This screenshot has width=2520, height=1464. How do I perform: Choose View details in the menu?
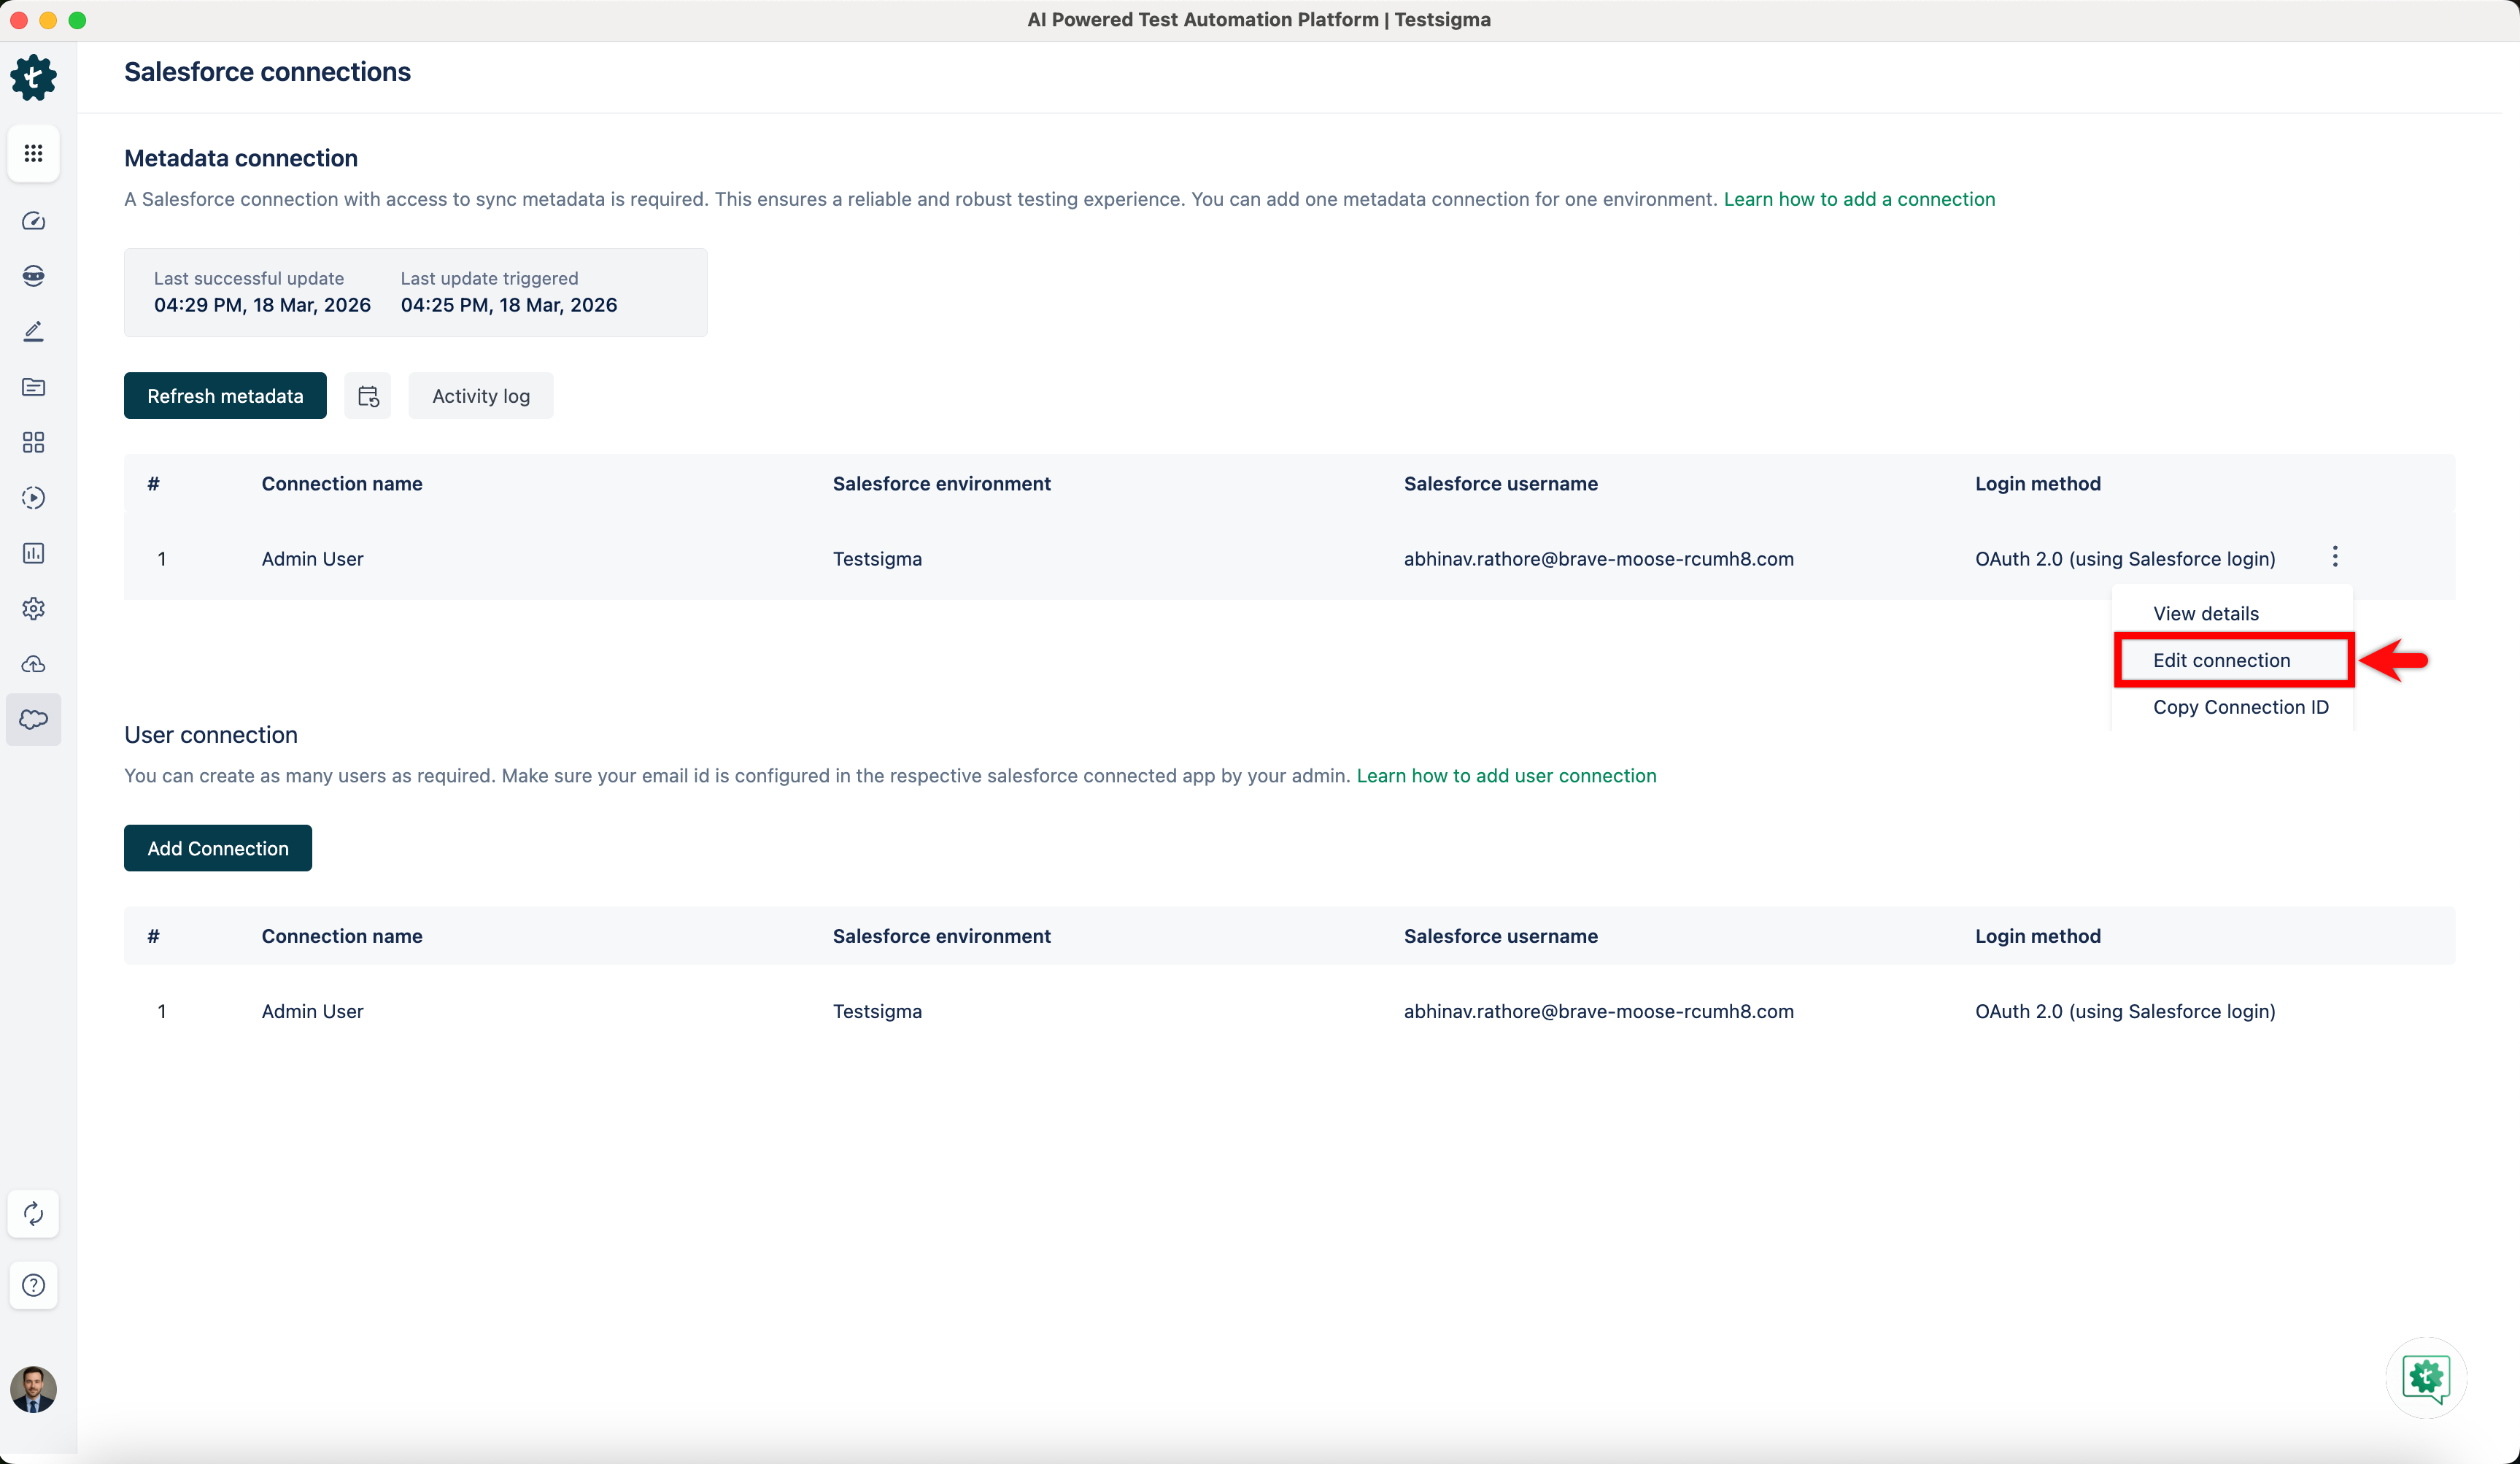2205,613
